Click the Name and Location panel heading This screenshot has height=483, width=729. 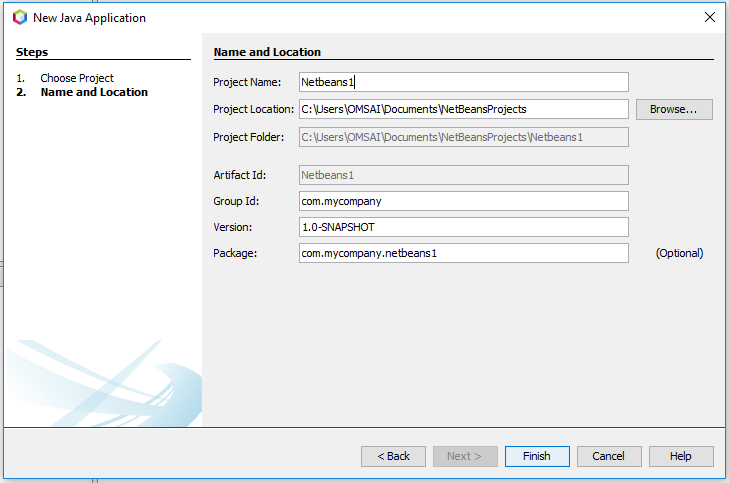coord(268,52)
